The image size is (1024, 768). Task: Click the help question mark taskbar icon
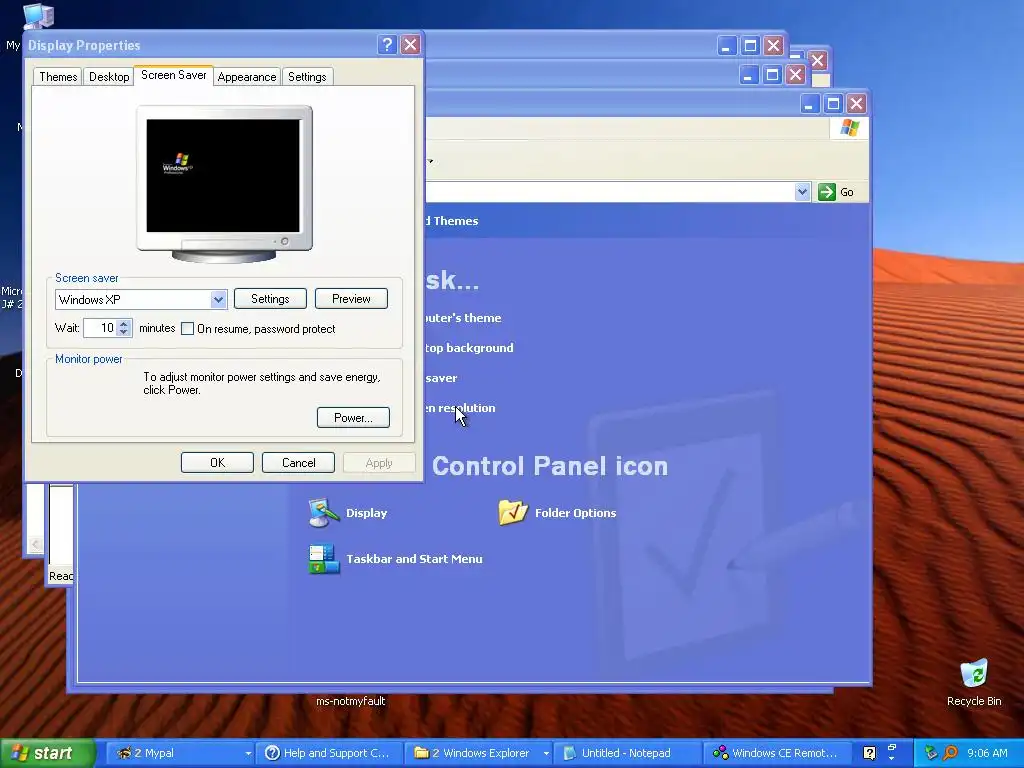pos(869,753)
